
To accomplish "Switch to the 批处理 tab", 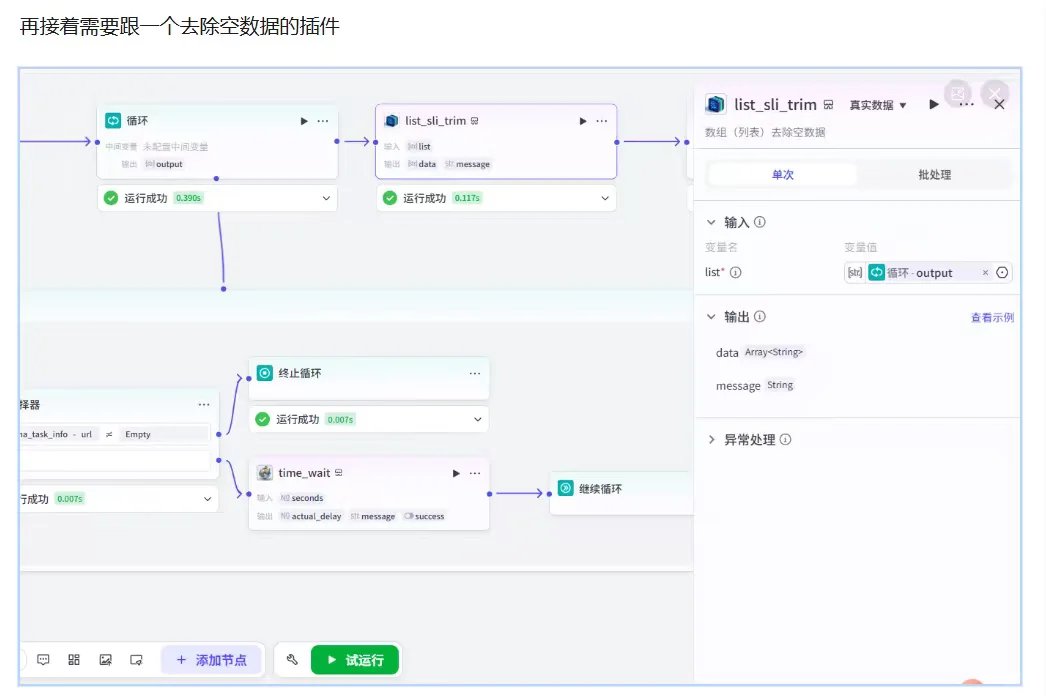I will [x=935, y=174].
